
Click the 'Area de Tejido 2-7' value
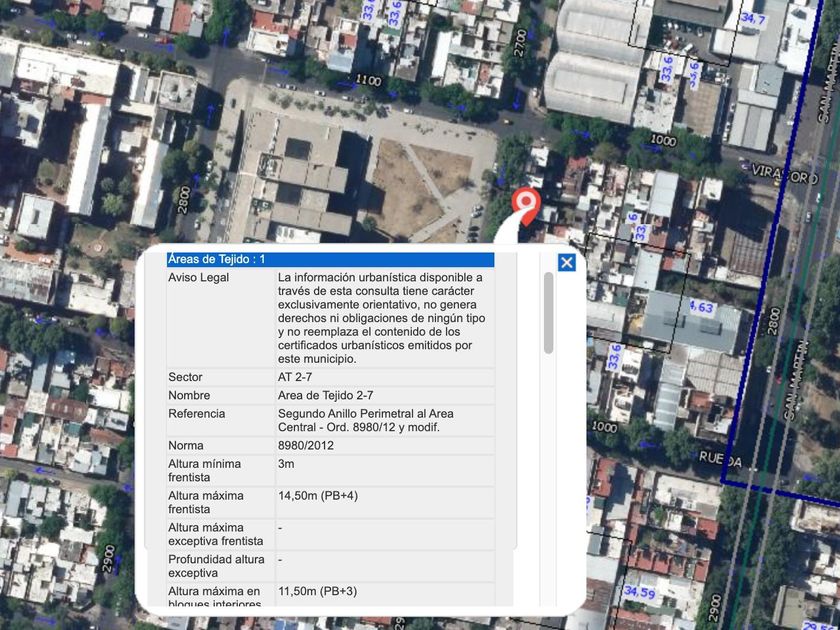click(325, 395)
